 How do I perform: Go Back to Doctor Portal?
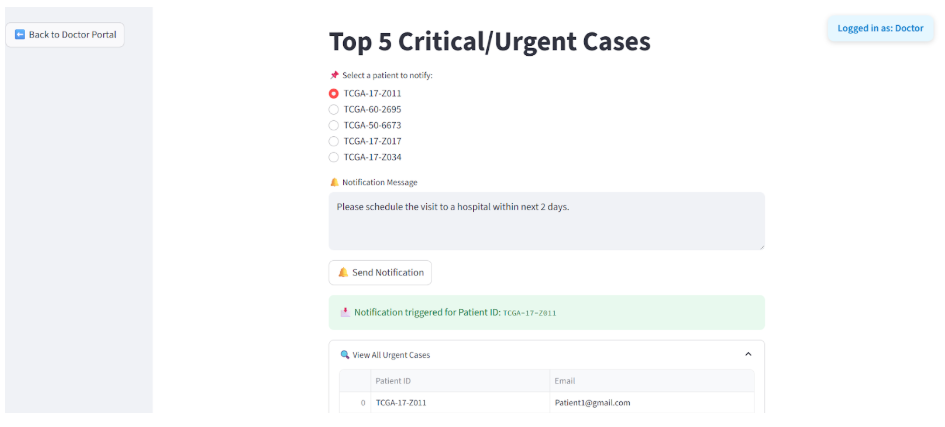pyautogui.click(x=65, y=35)
